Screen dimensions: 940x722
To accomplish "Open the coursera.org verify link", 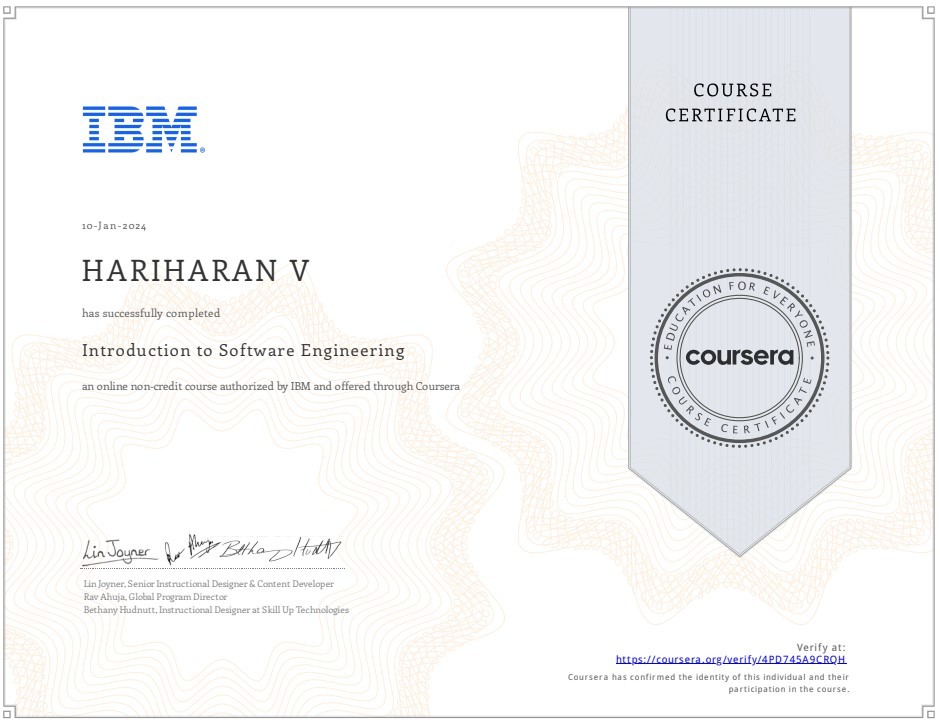I will [x=731, y=660].
